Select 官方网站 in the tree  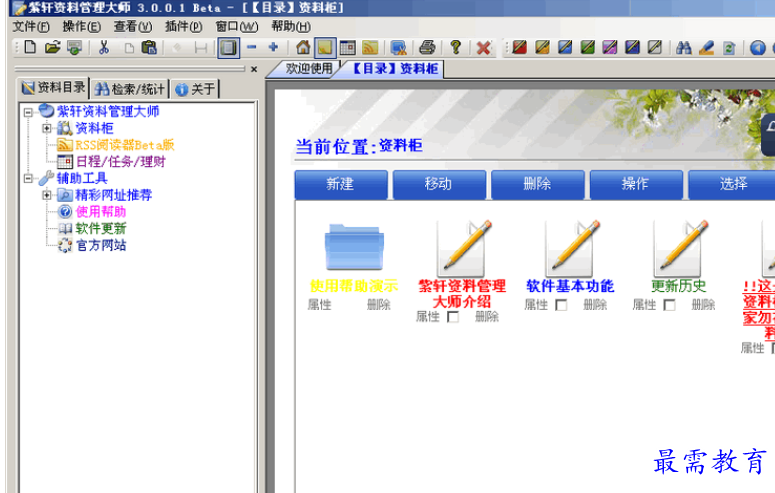[x=101, y=245]
